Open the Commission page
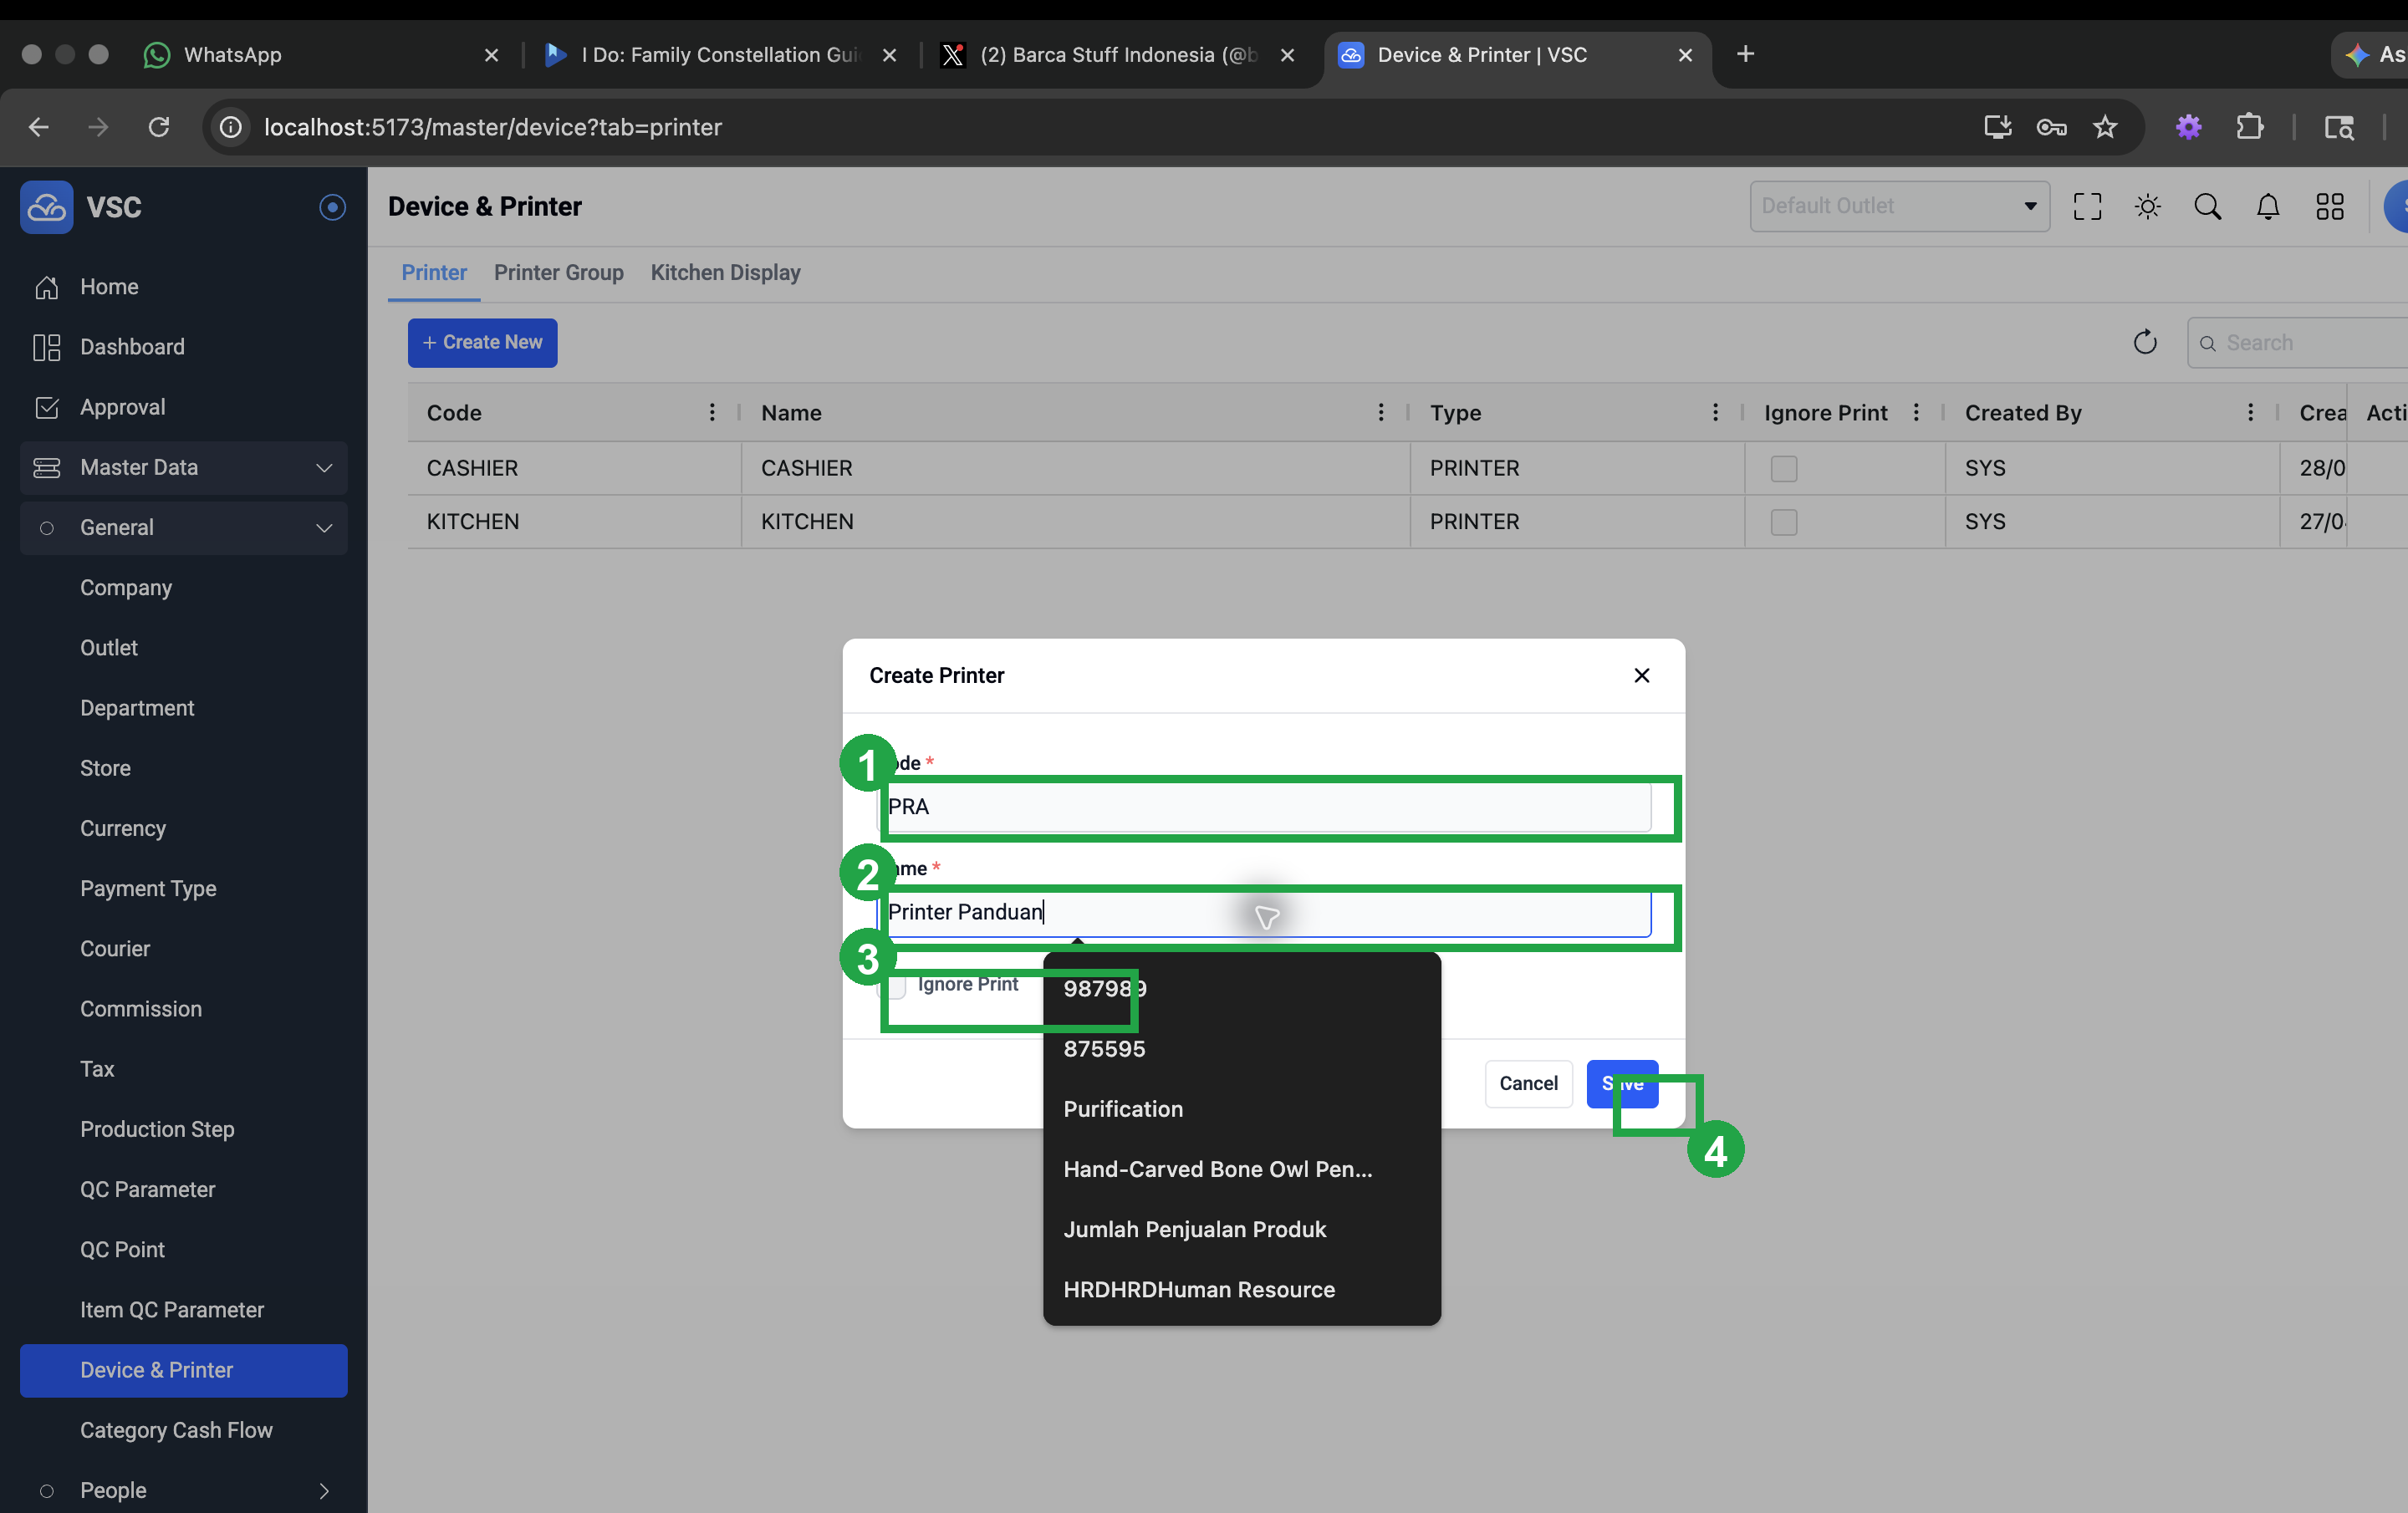 [141, 1009]
